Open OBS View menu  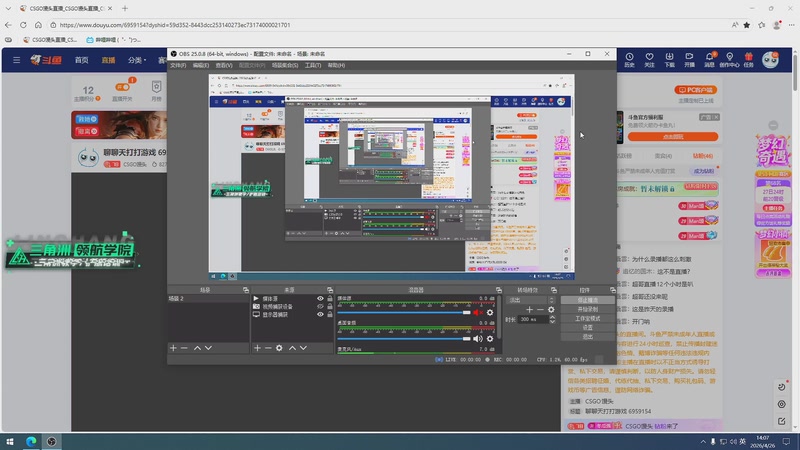click(x=223, y=65)
